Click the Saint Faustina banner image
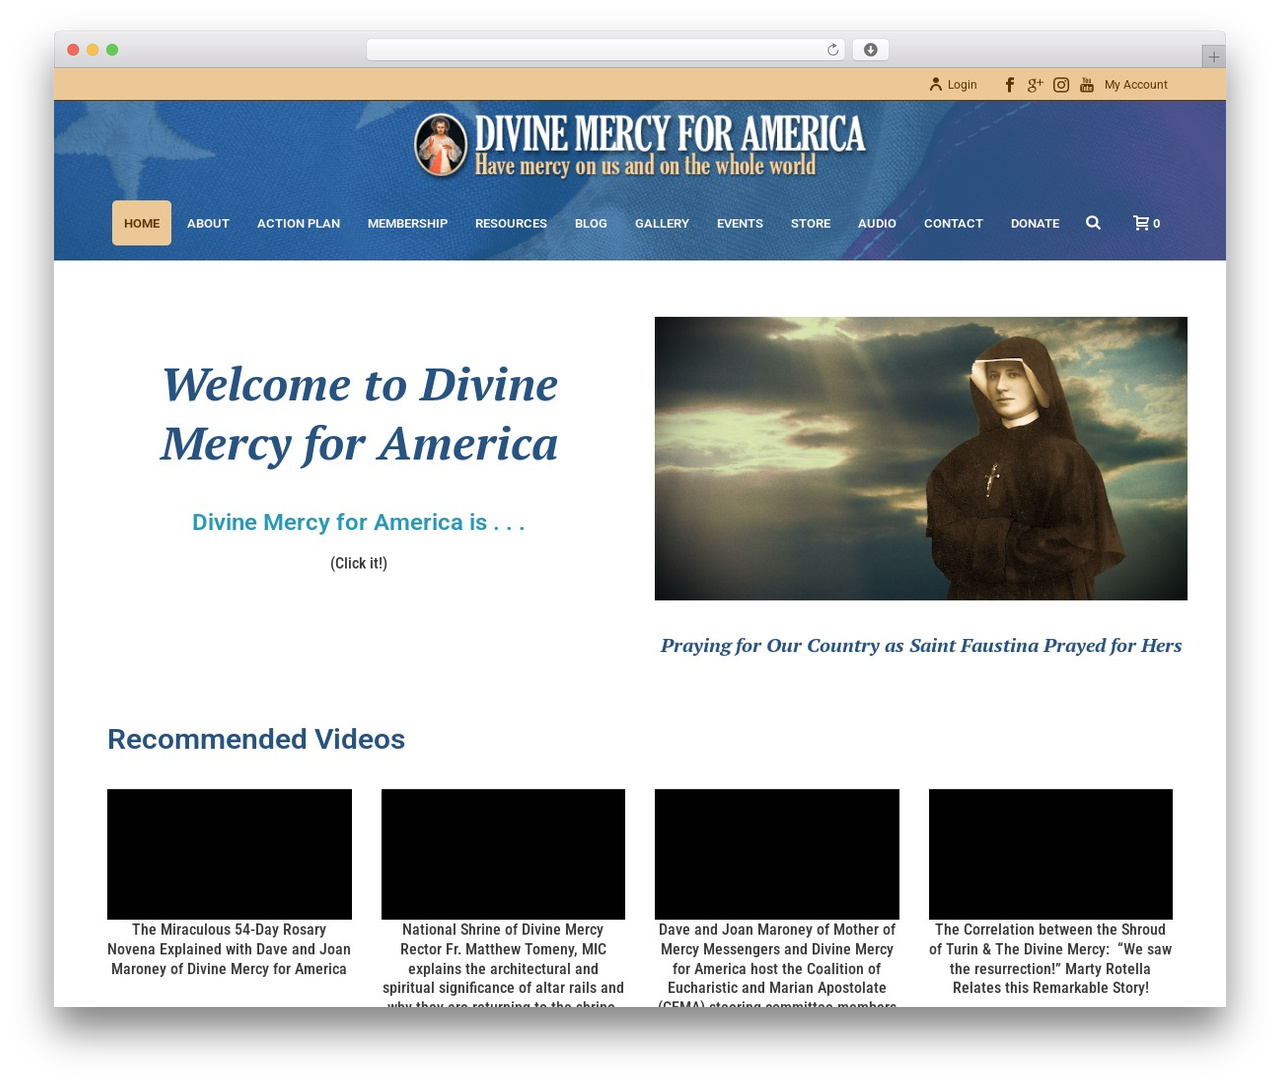The image size is (1280, 1084). (921, 459)
